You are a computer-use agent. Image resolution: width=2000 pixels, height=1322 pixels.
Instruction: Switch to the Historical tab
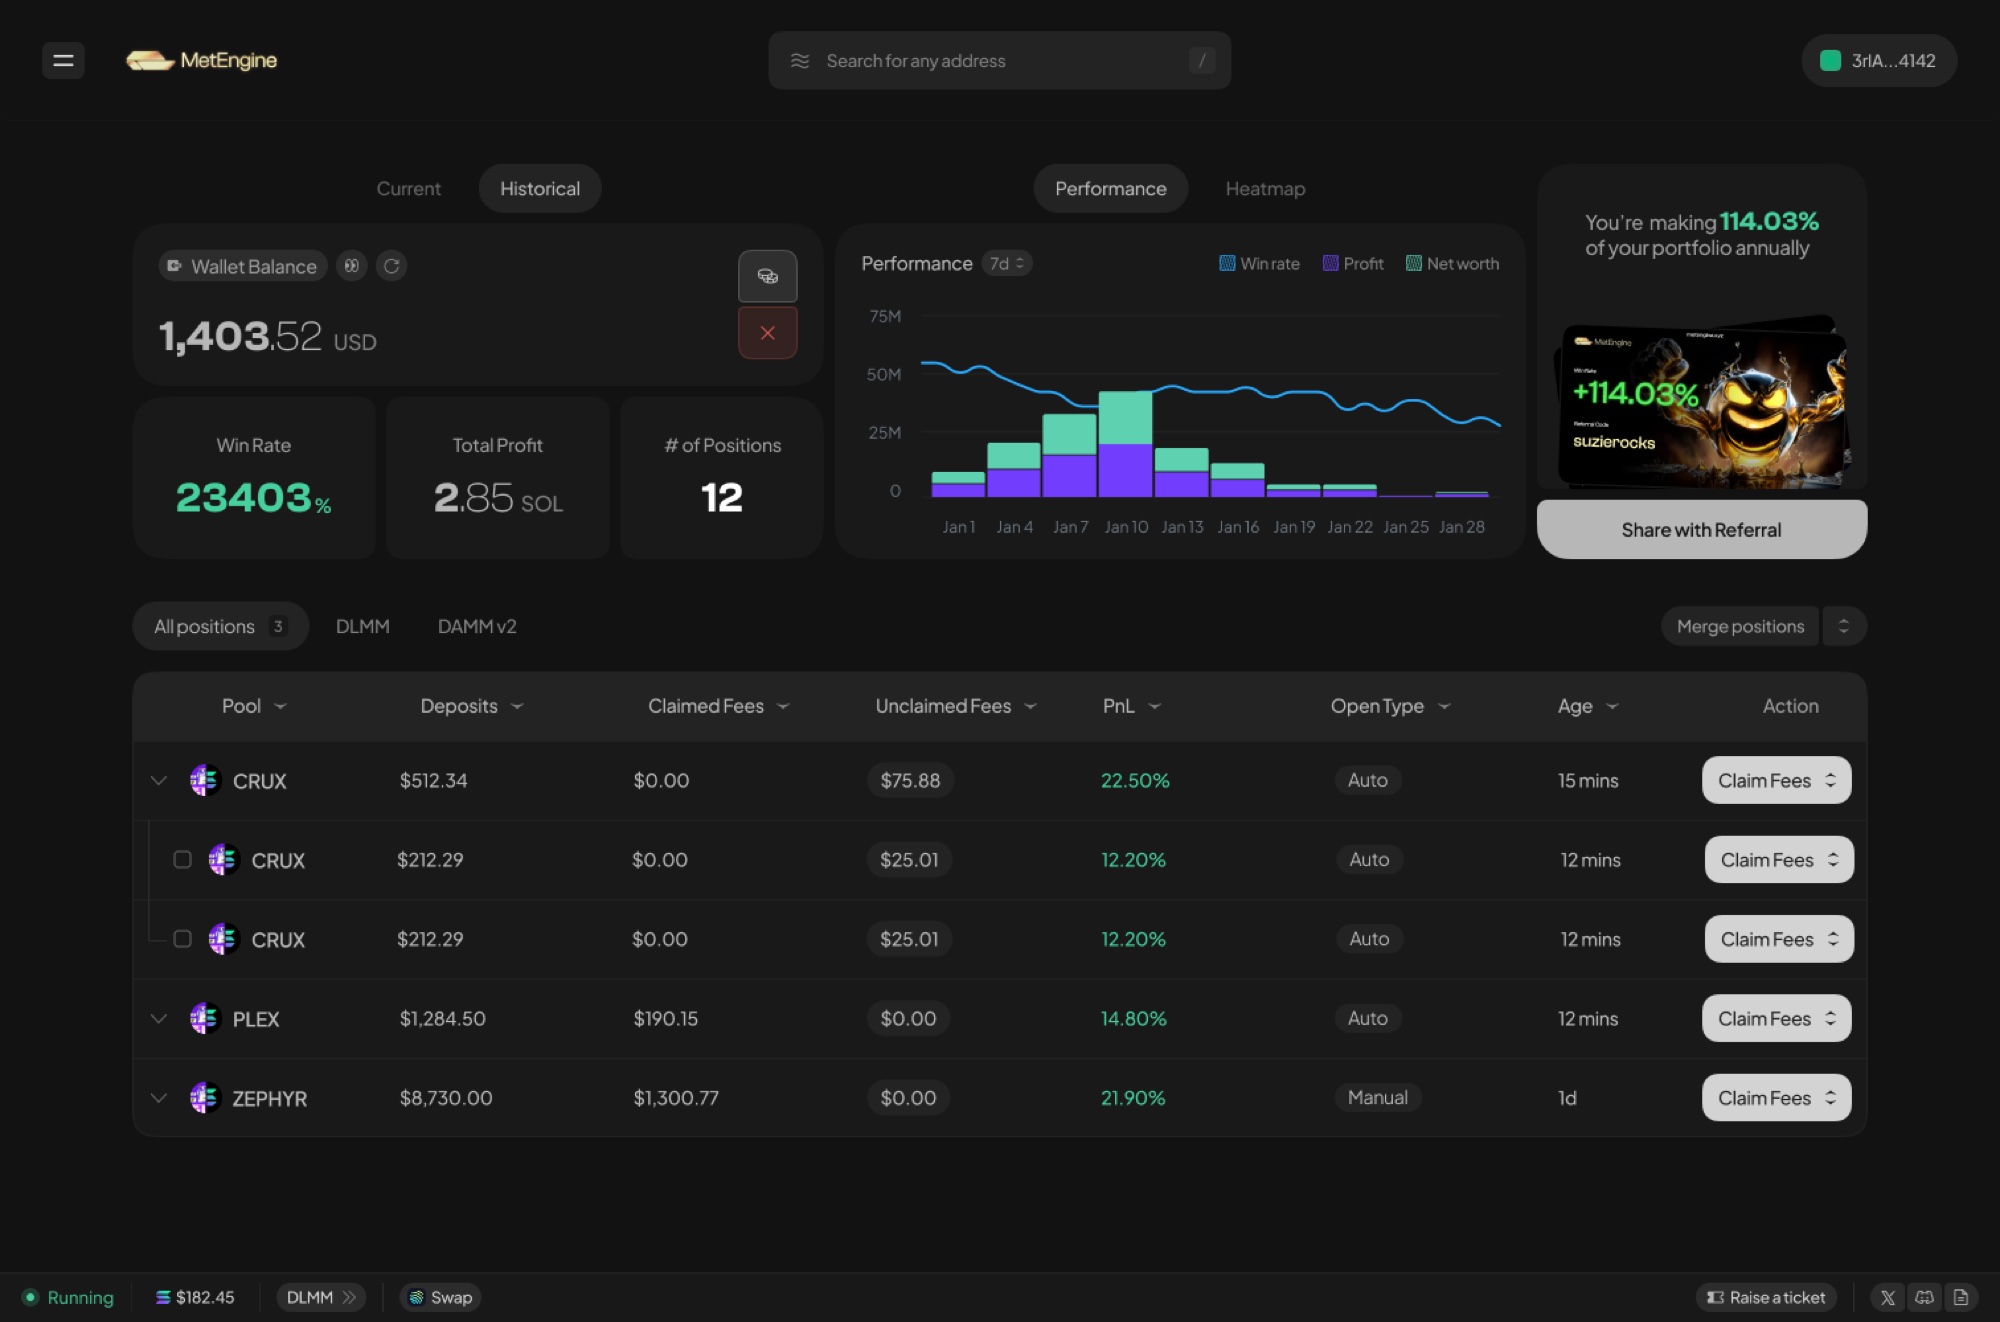pyautogui.click(x=540, y=188)
